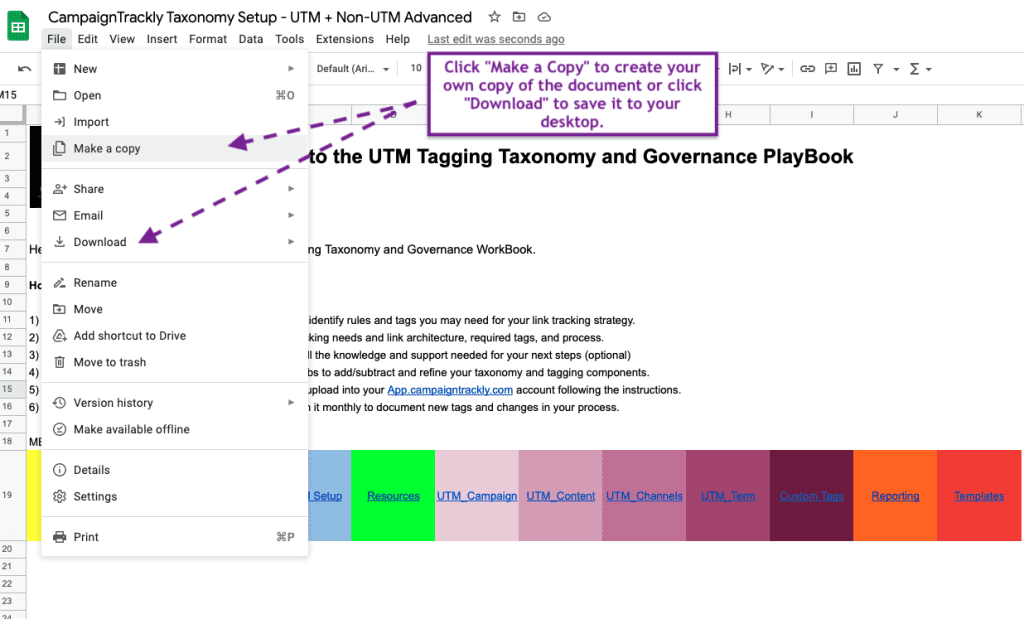Open Details from the File menu
The height and width of the screenshot is (619, 1024).
click(174, 469)
